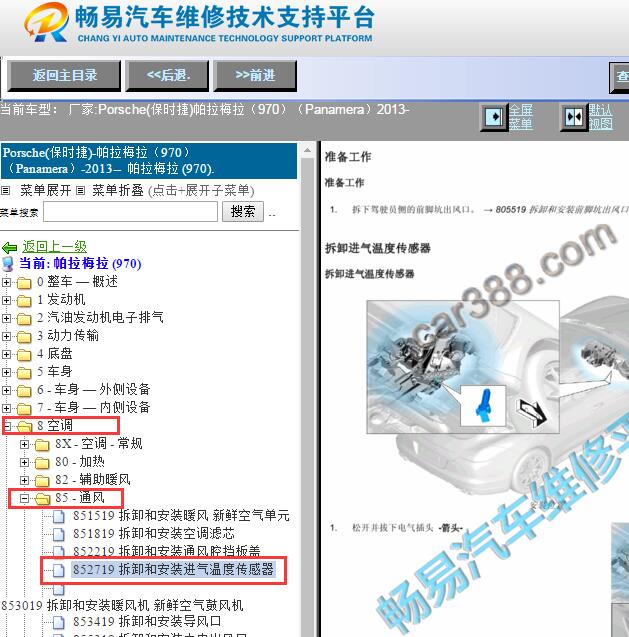629x637 pixels.
Task: Open 852719 拆卸和安装进气温度传感器
Action: click(174, 570)
